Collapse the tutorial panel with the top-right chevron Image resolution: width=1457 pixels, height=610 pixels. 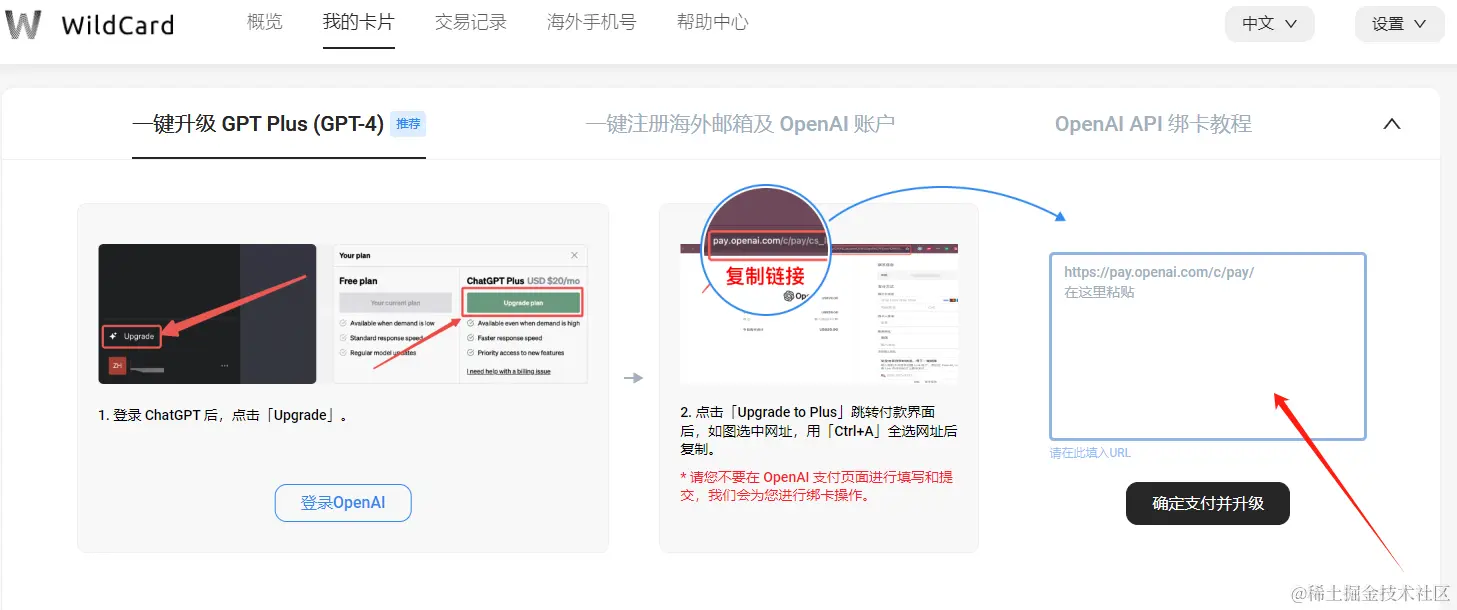1391,123
